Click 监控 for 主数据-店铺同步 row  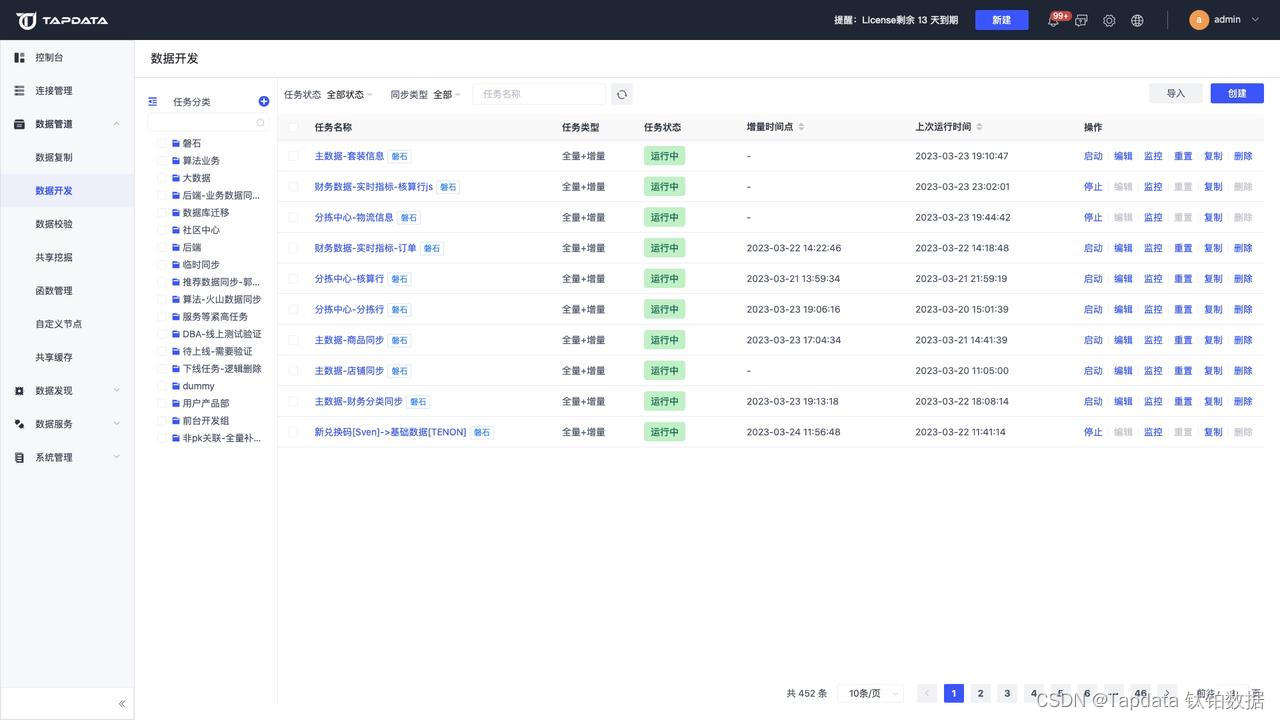pos(1153,371)
